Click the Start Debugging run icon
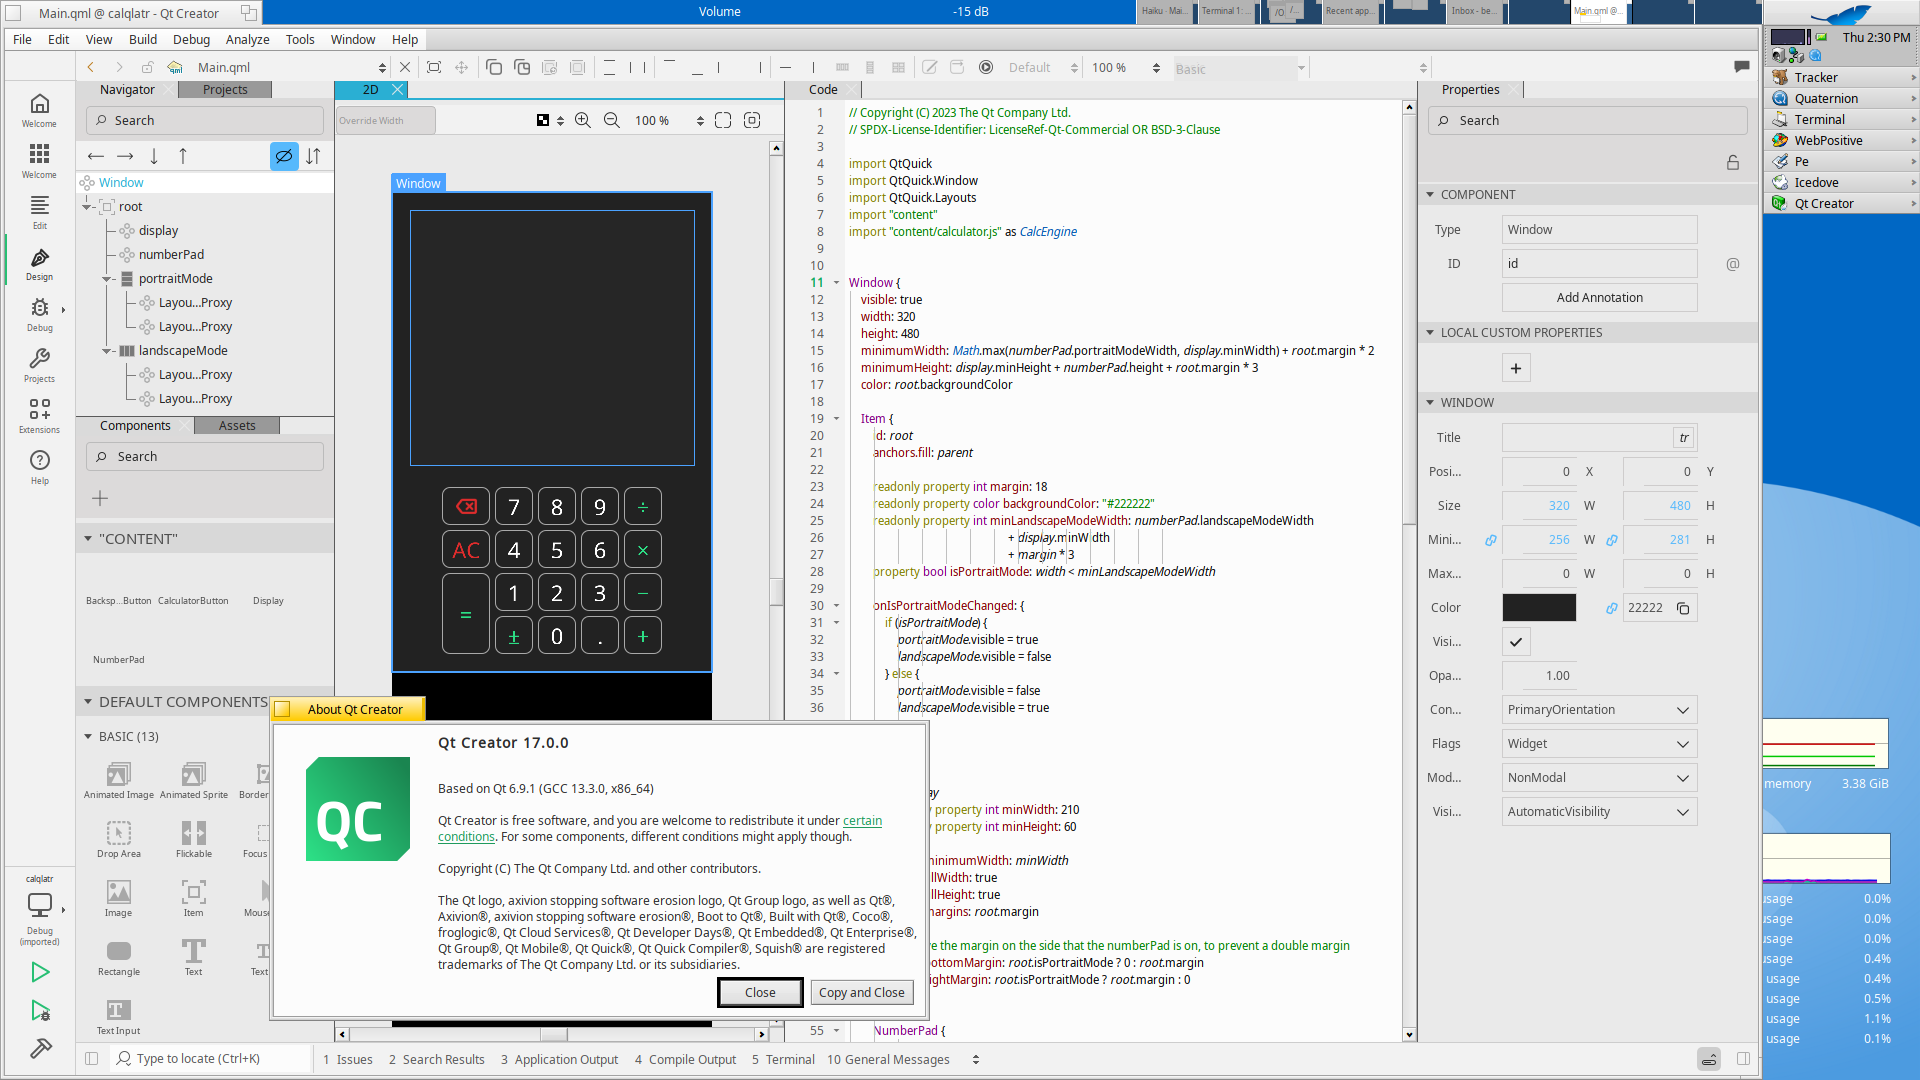Viewport: 1920px width, 1080px height. click(39, 1011)
